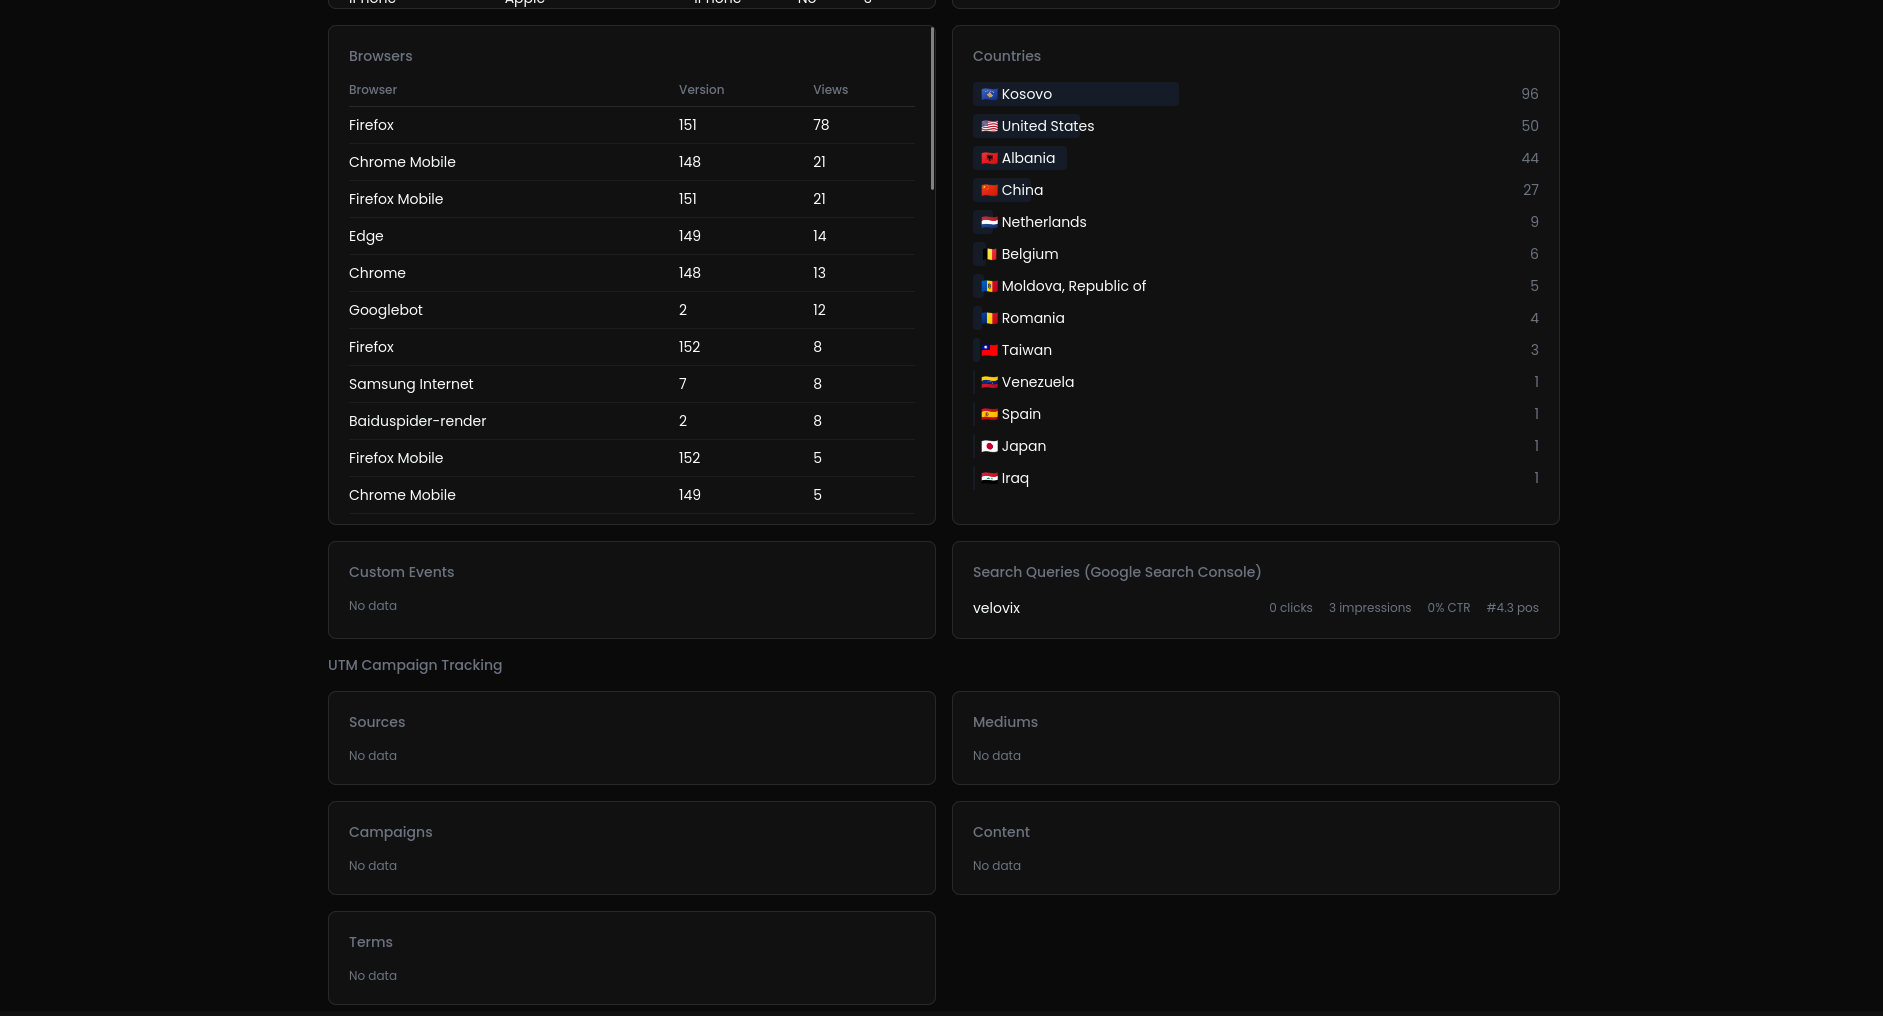
Task: Click the Search Queries panel heading
Action: 1116,572
